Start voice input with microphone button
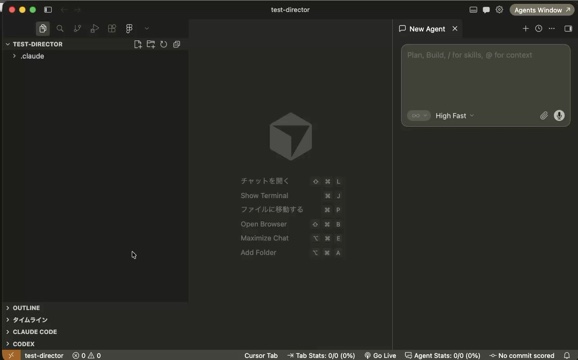Screen dimensions: 578x360 pos(559,116)
